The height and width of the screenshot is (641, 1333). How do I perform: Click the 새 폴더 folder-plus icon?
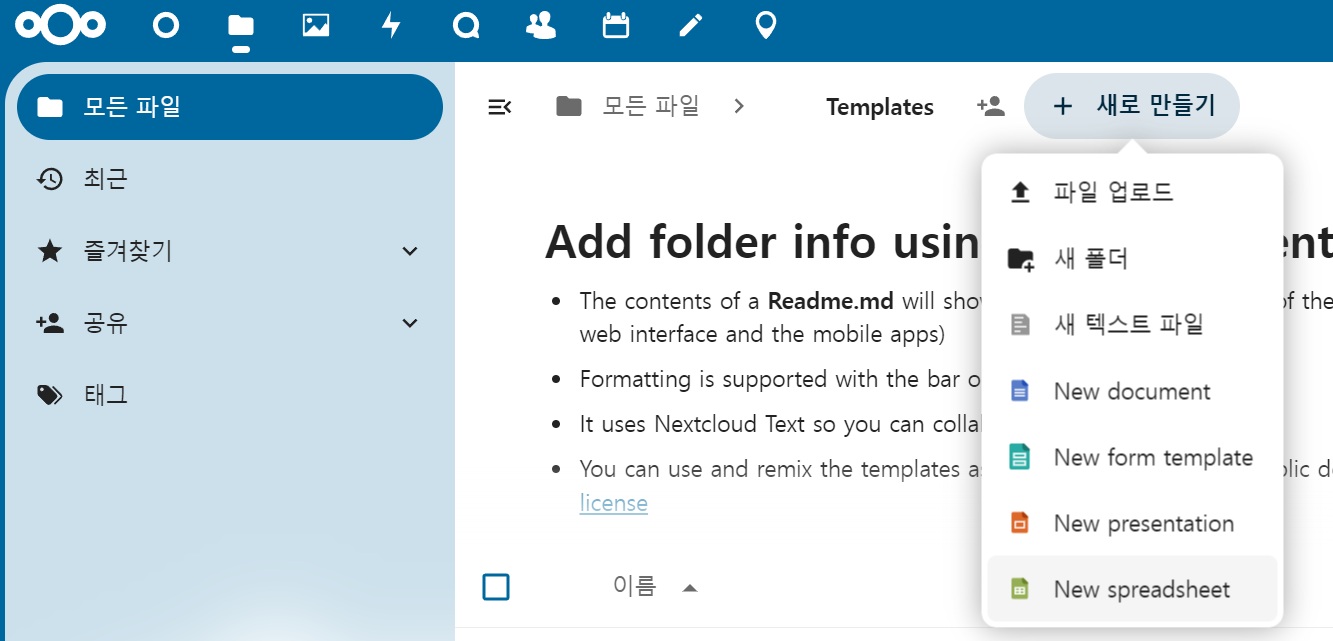(1020, 259)
